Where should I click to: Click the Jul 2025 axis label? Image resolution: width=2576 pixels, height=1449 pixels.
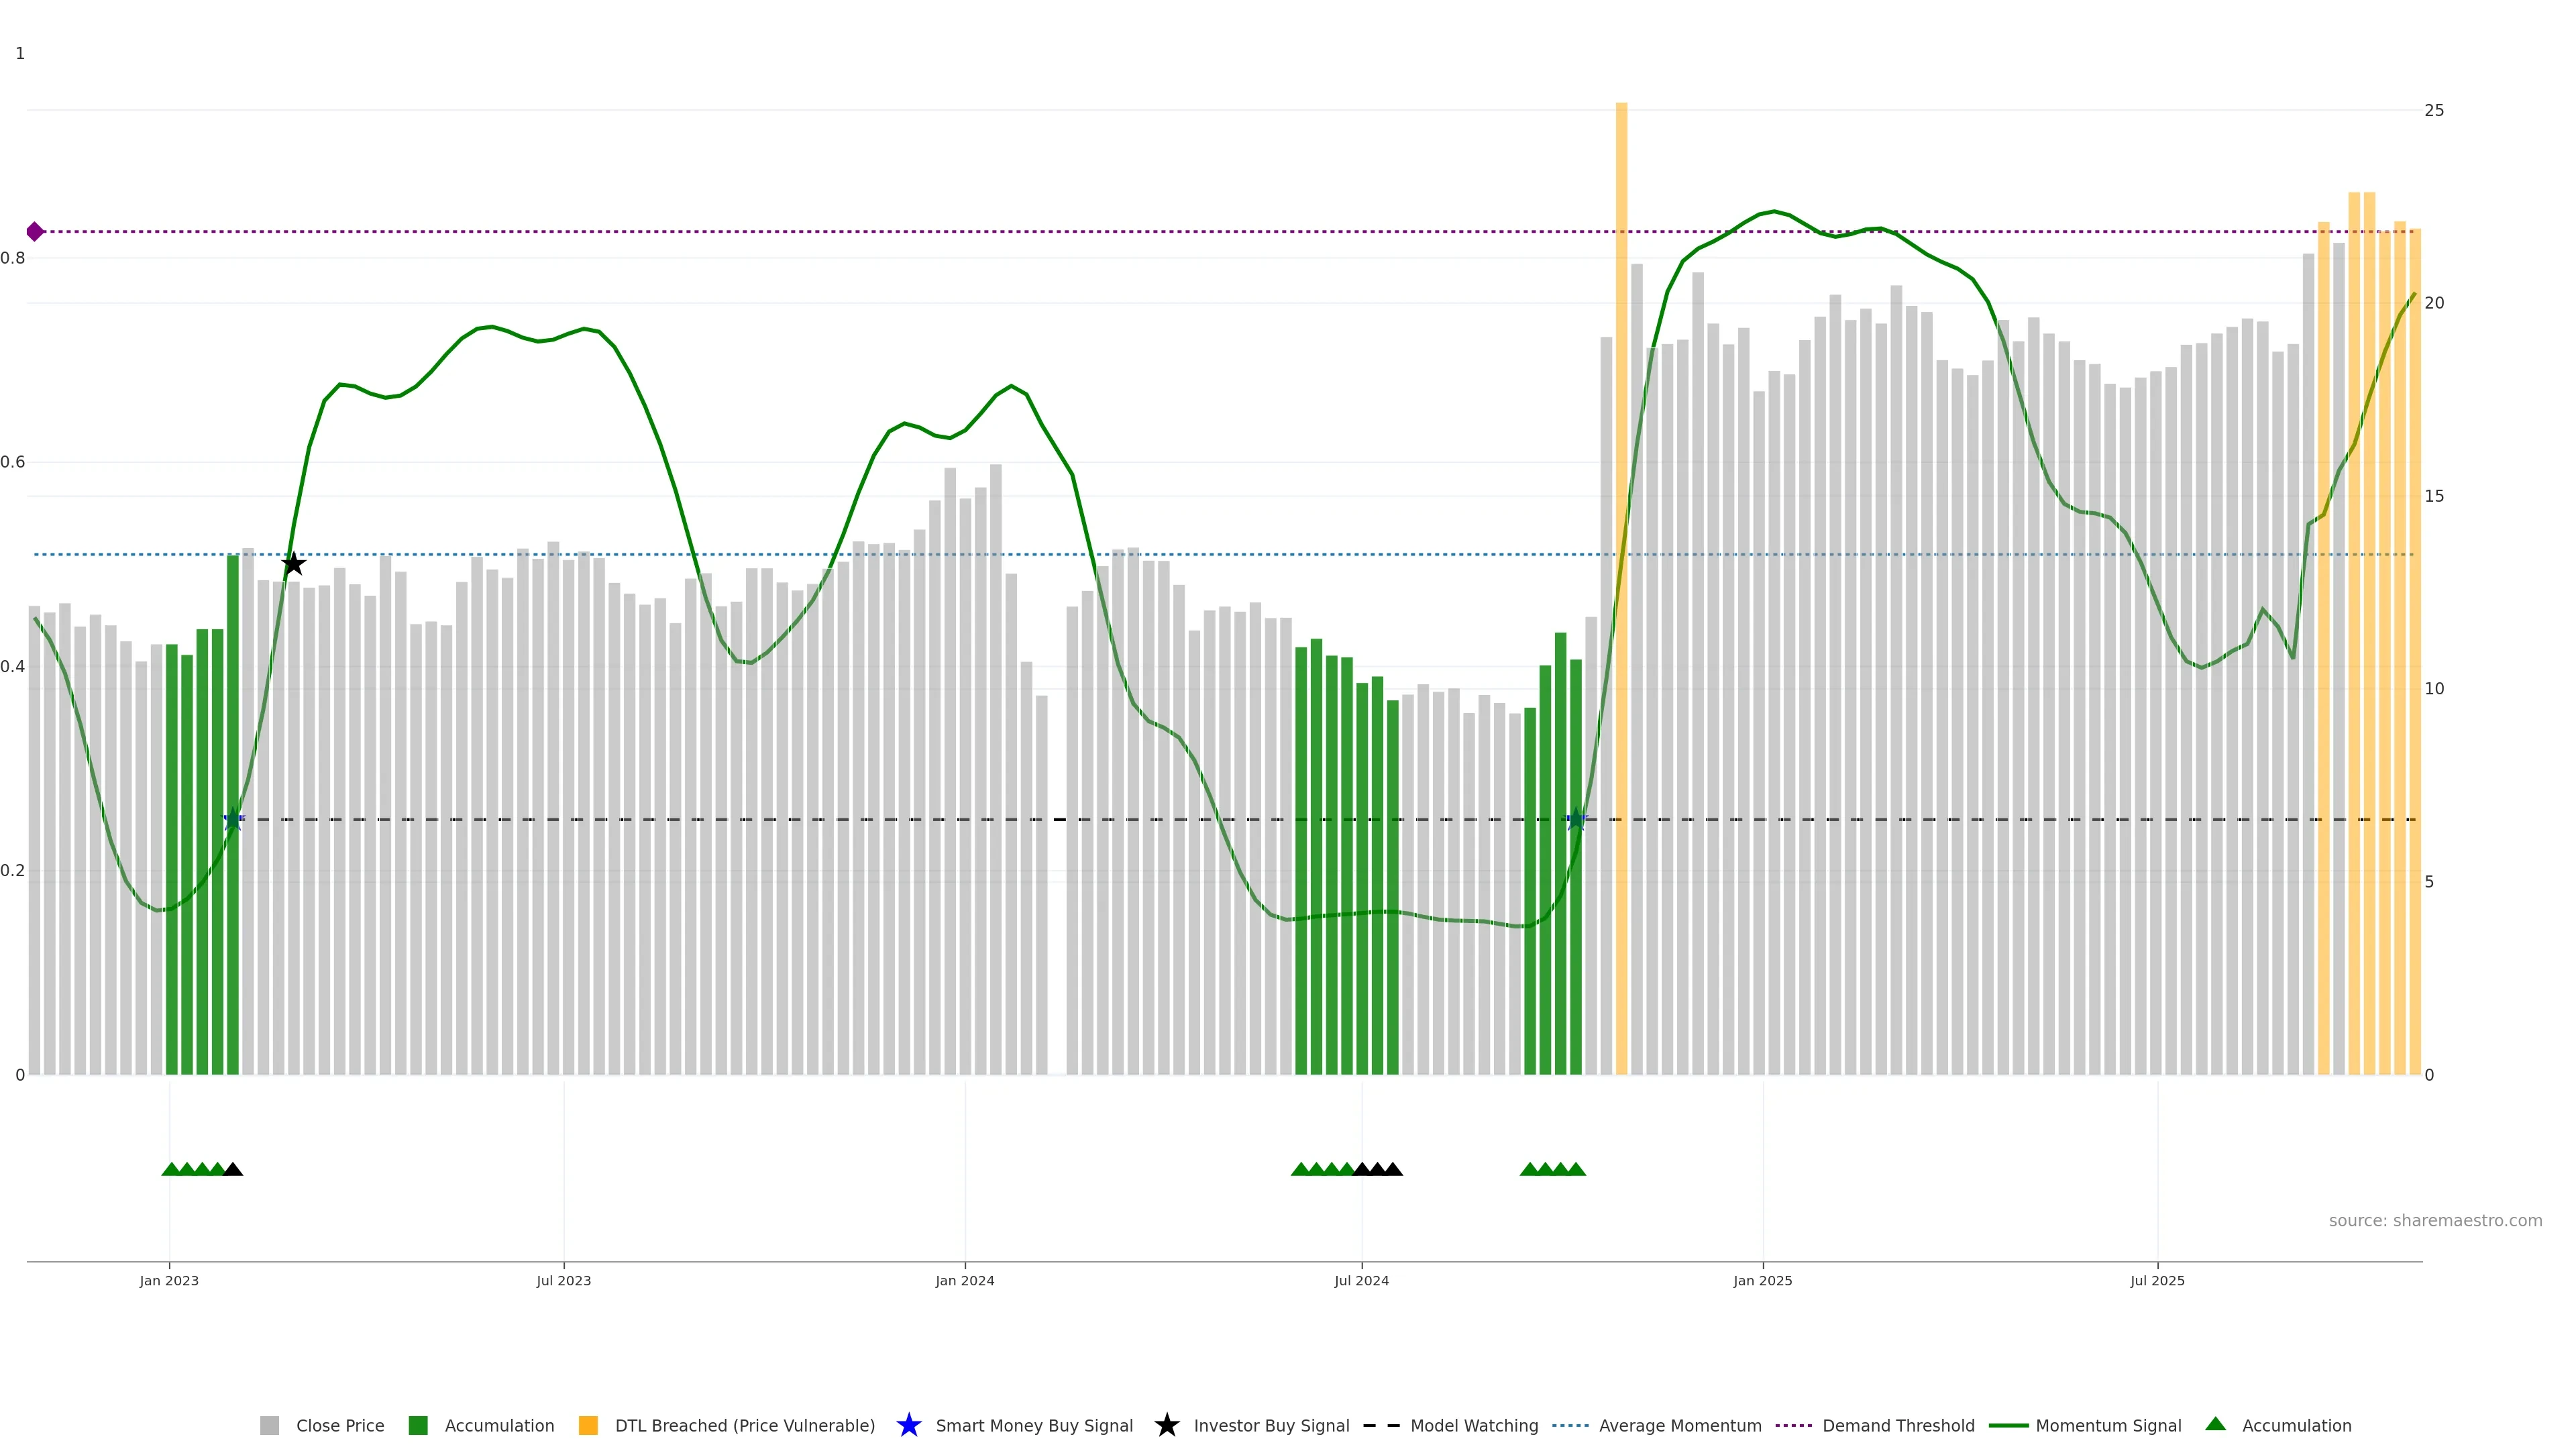pyautogui.click(x=2157, y=1280)
